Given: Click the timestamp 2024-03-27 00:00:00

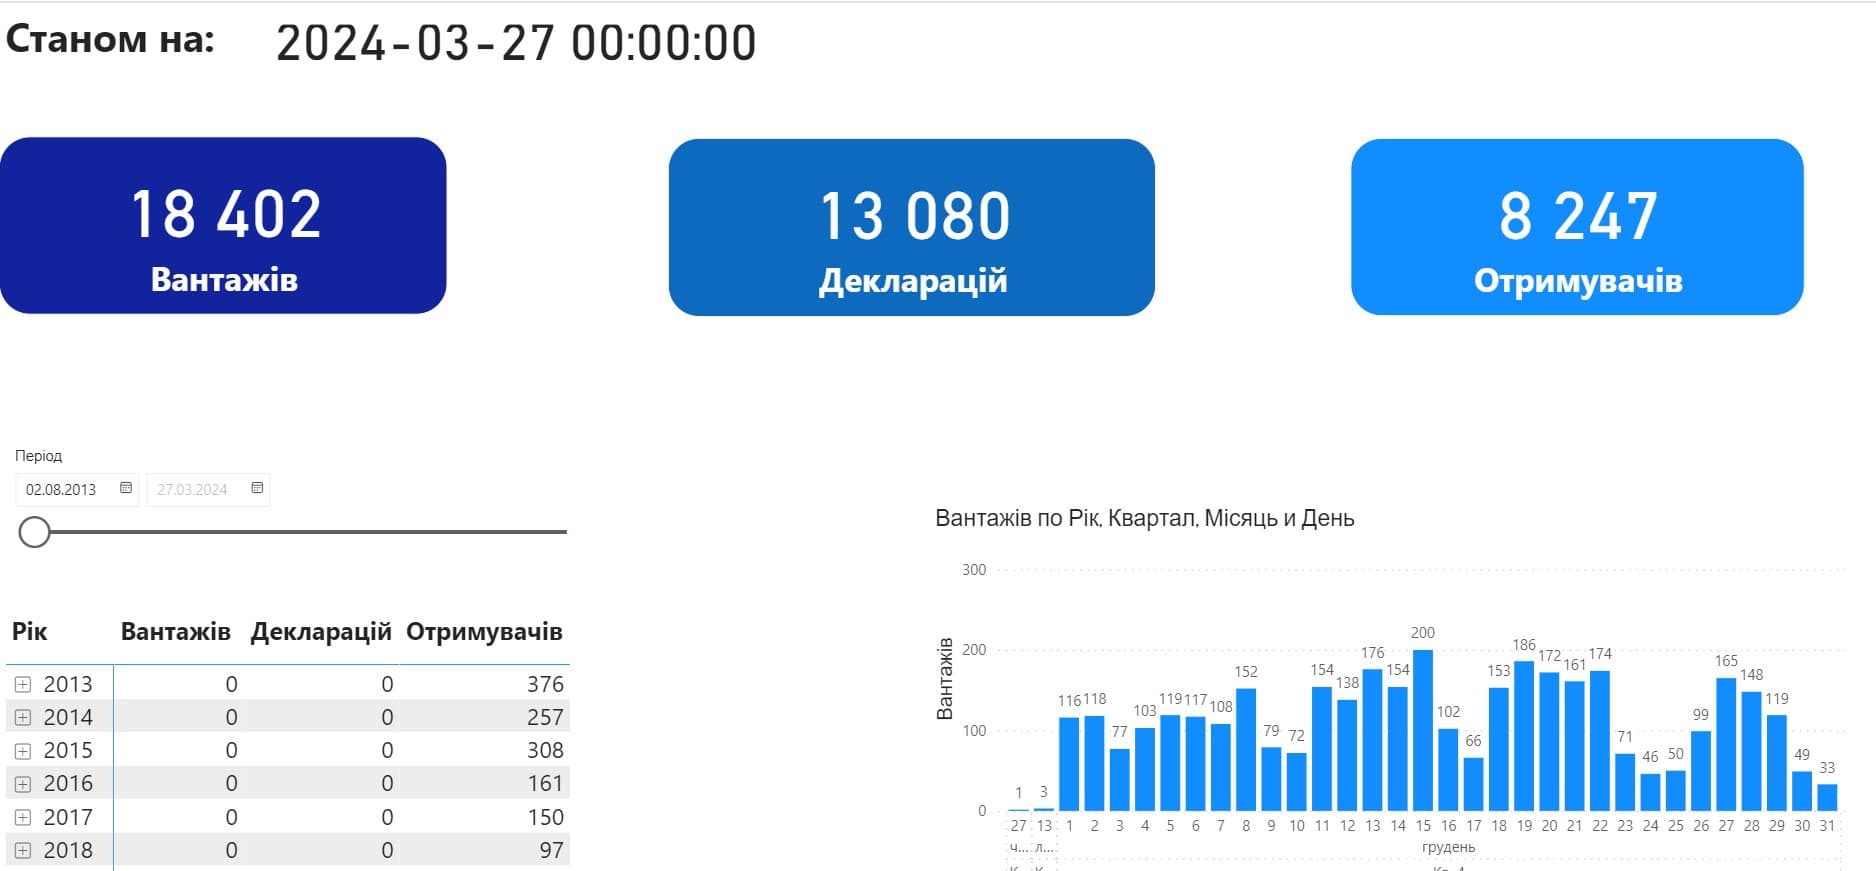Looking at the screenshot, I should click(516, 43).
